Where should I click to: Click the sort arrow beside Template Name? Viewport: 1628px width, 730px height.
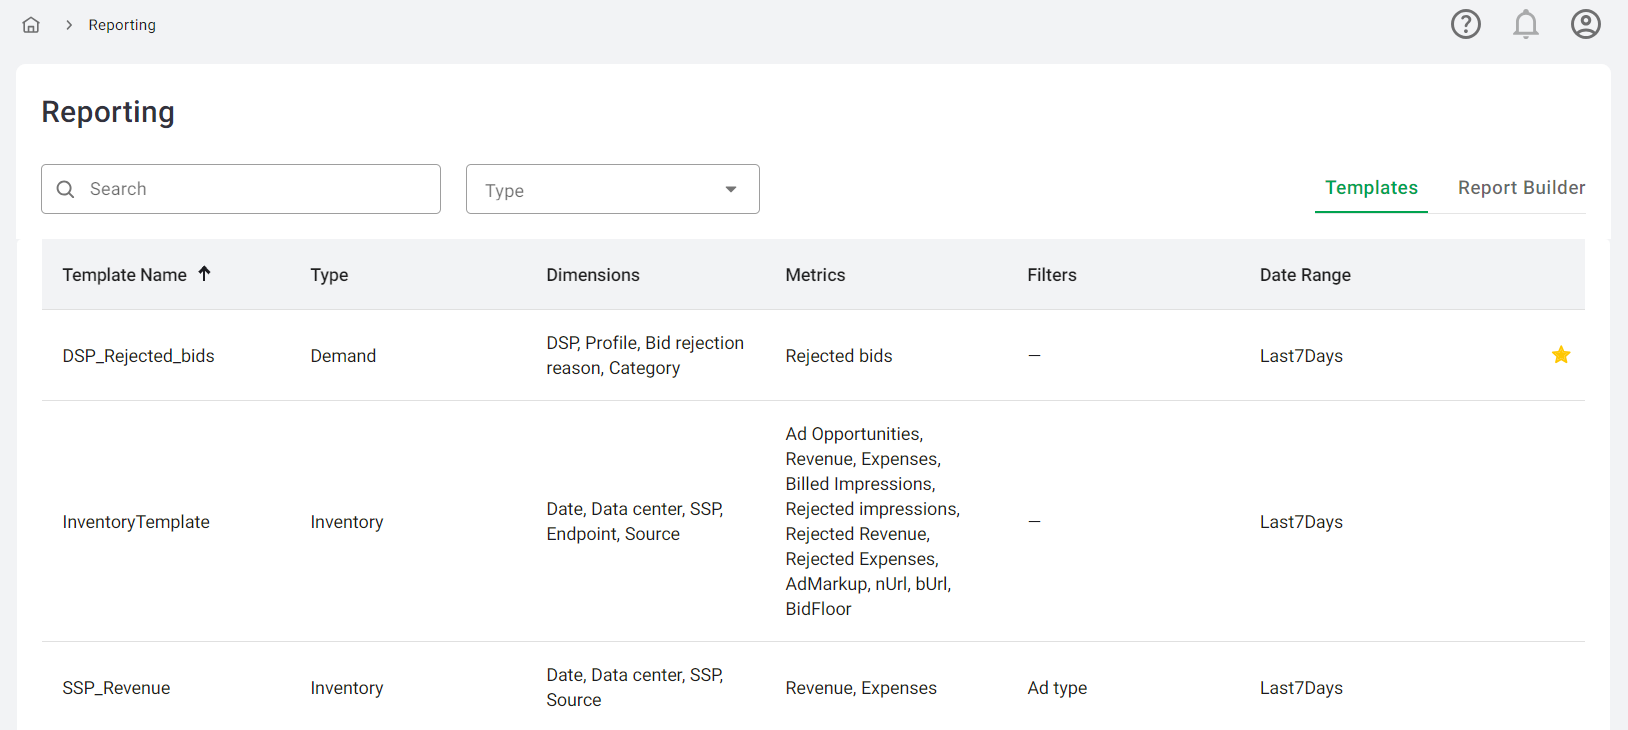(204, 274)
